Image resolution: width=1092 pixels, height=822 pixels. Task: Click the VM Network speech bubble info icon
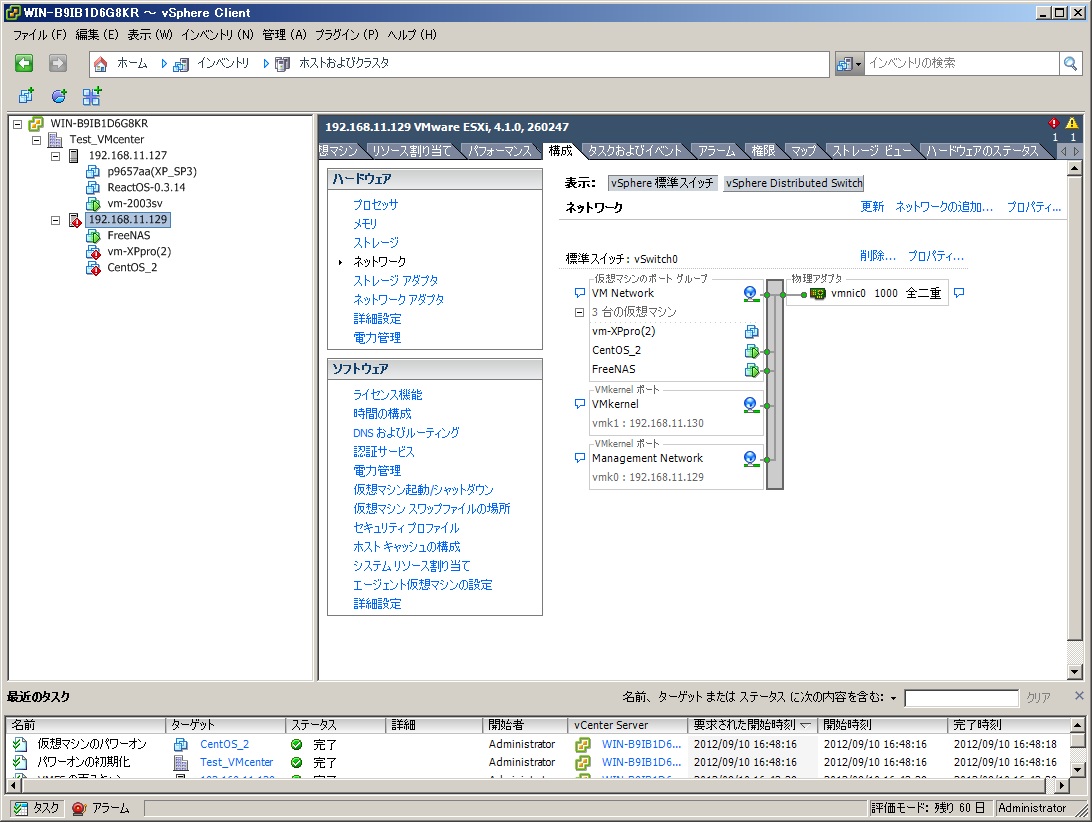coord(579,293)
